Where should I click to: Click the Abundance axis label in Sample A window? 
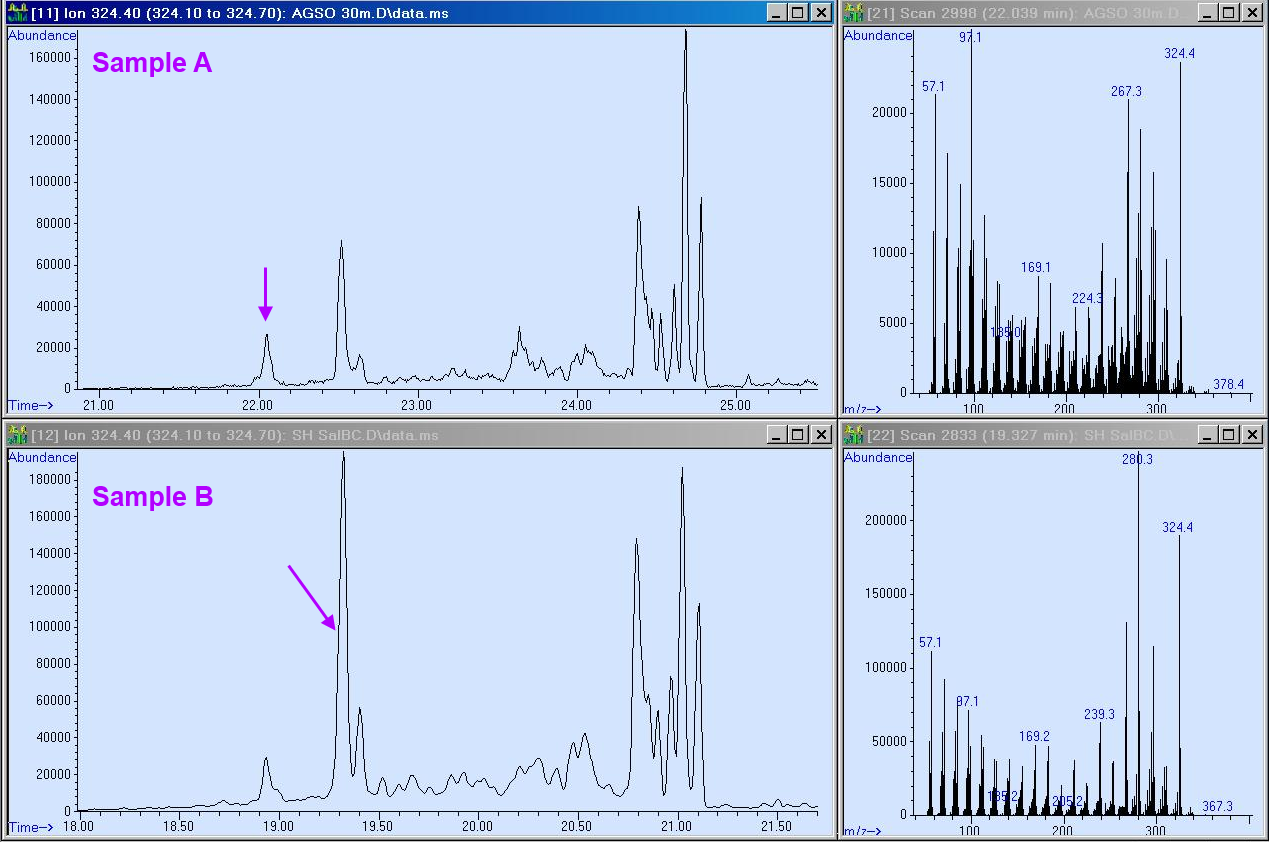[x=41, y=35]
